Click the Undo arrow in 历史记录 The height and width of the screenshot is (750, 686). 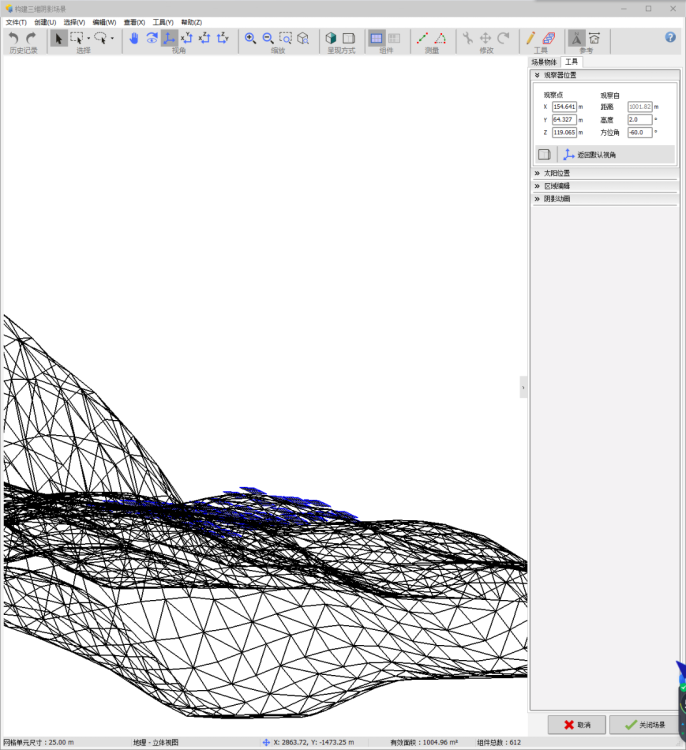(14, 38)
